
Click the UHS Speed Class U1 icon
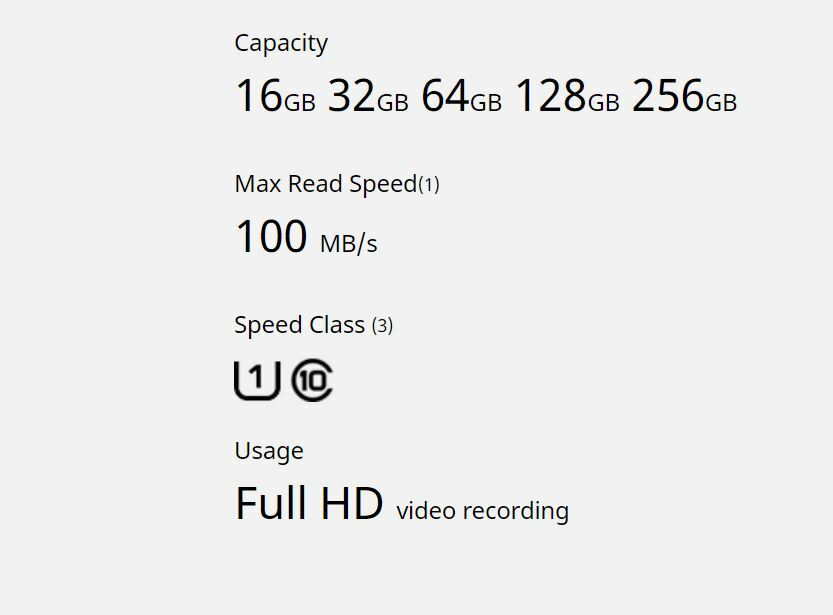pyautogui.click(x=257, y=380)
